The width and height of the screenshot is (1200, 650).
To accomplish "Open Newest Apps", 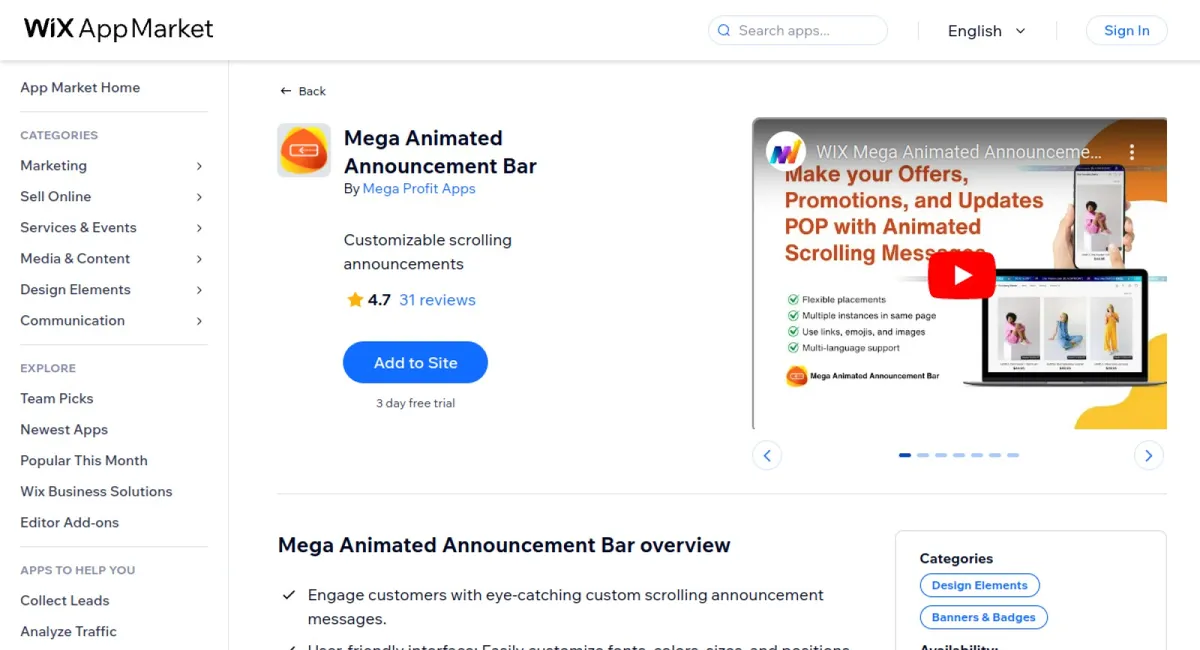I will [x=64, y=429].
